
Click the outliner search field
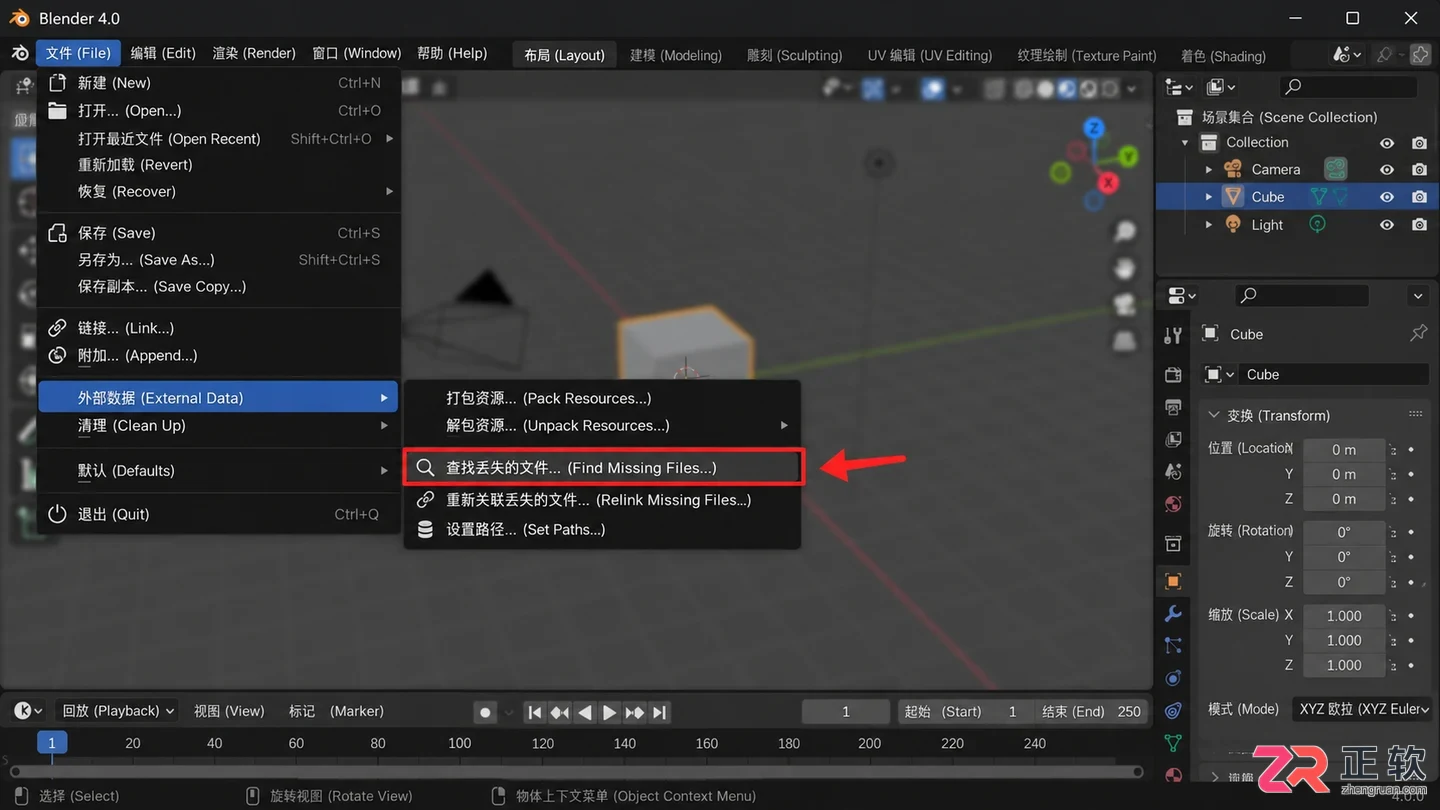(x=1349, y=87)
